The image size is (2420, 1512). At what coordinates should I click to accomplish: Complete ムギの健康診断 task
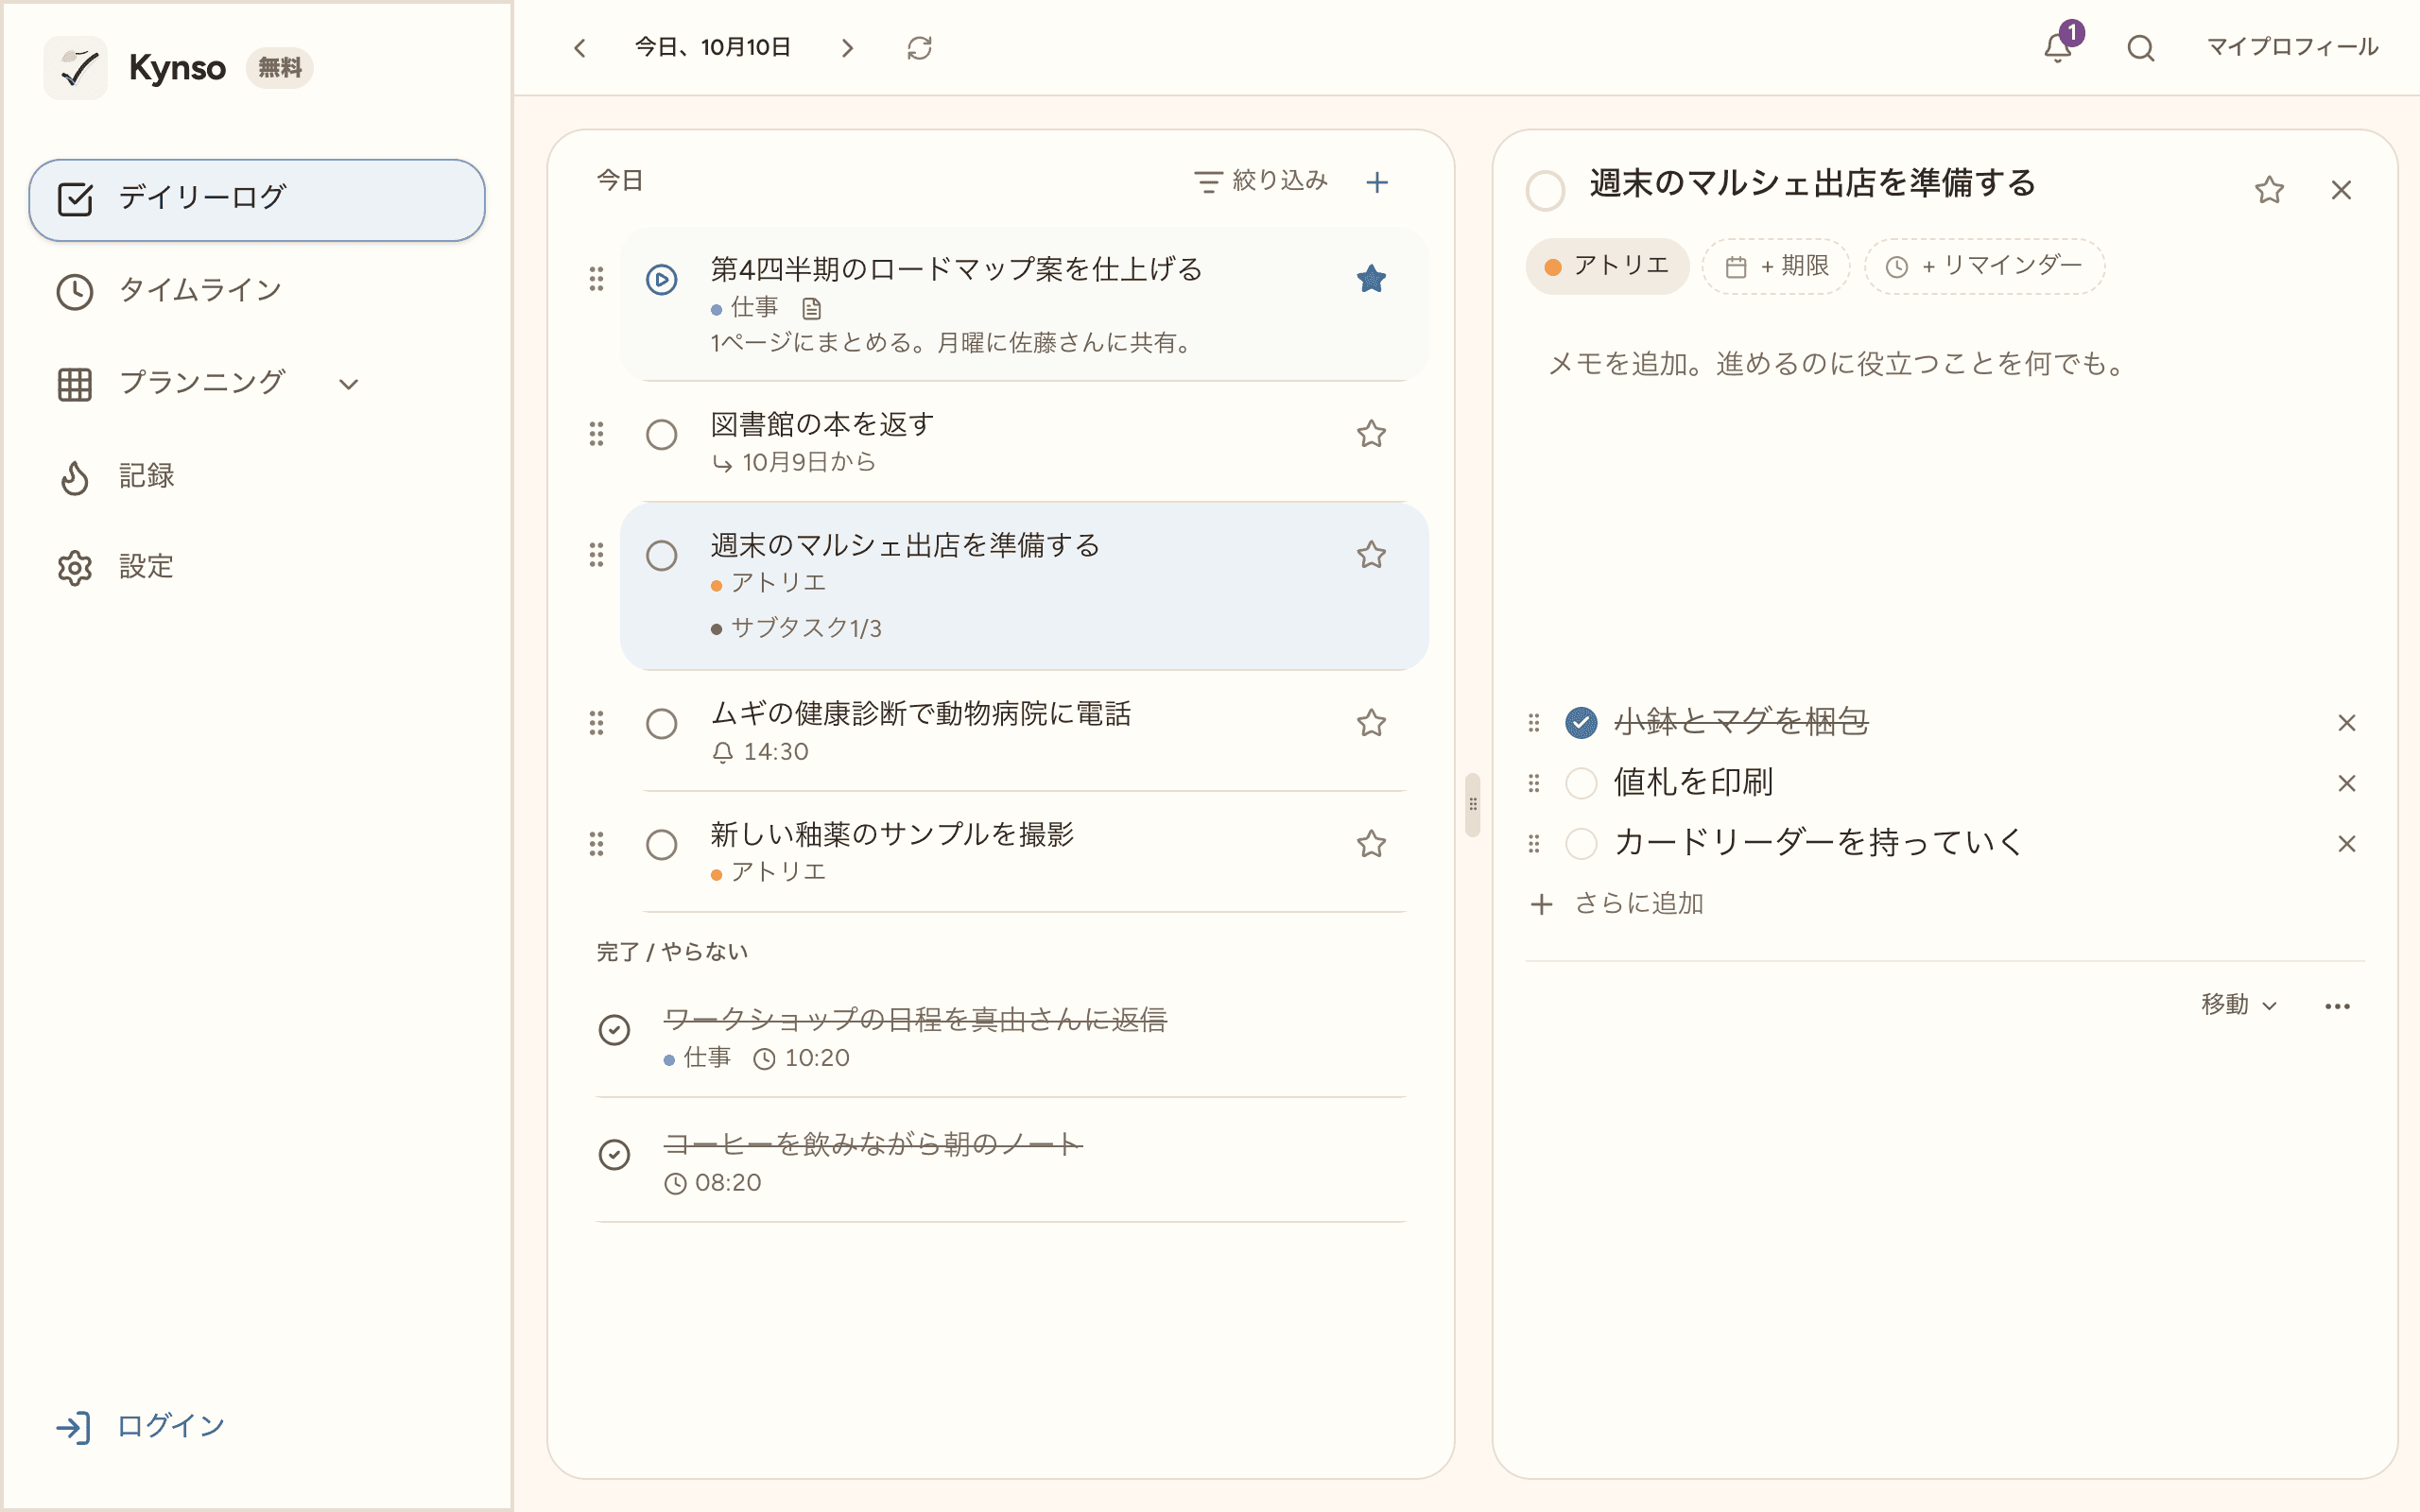point(661,723)
